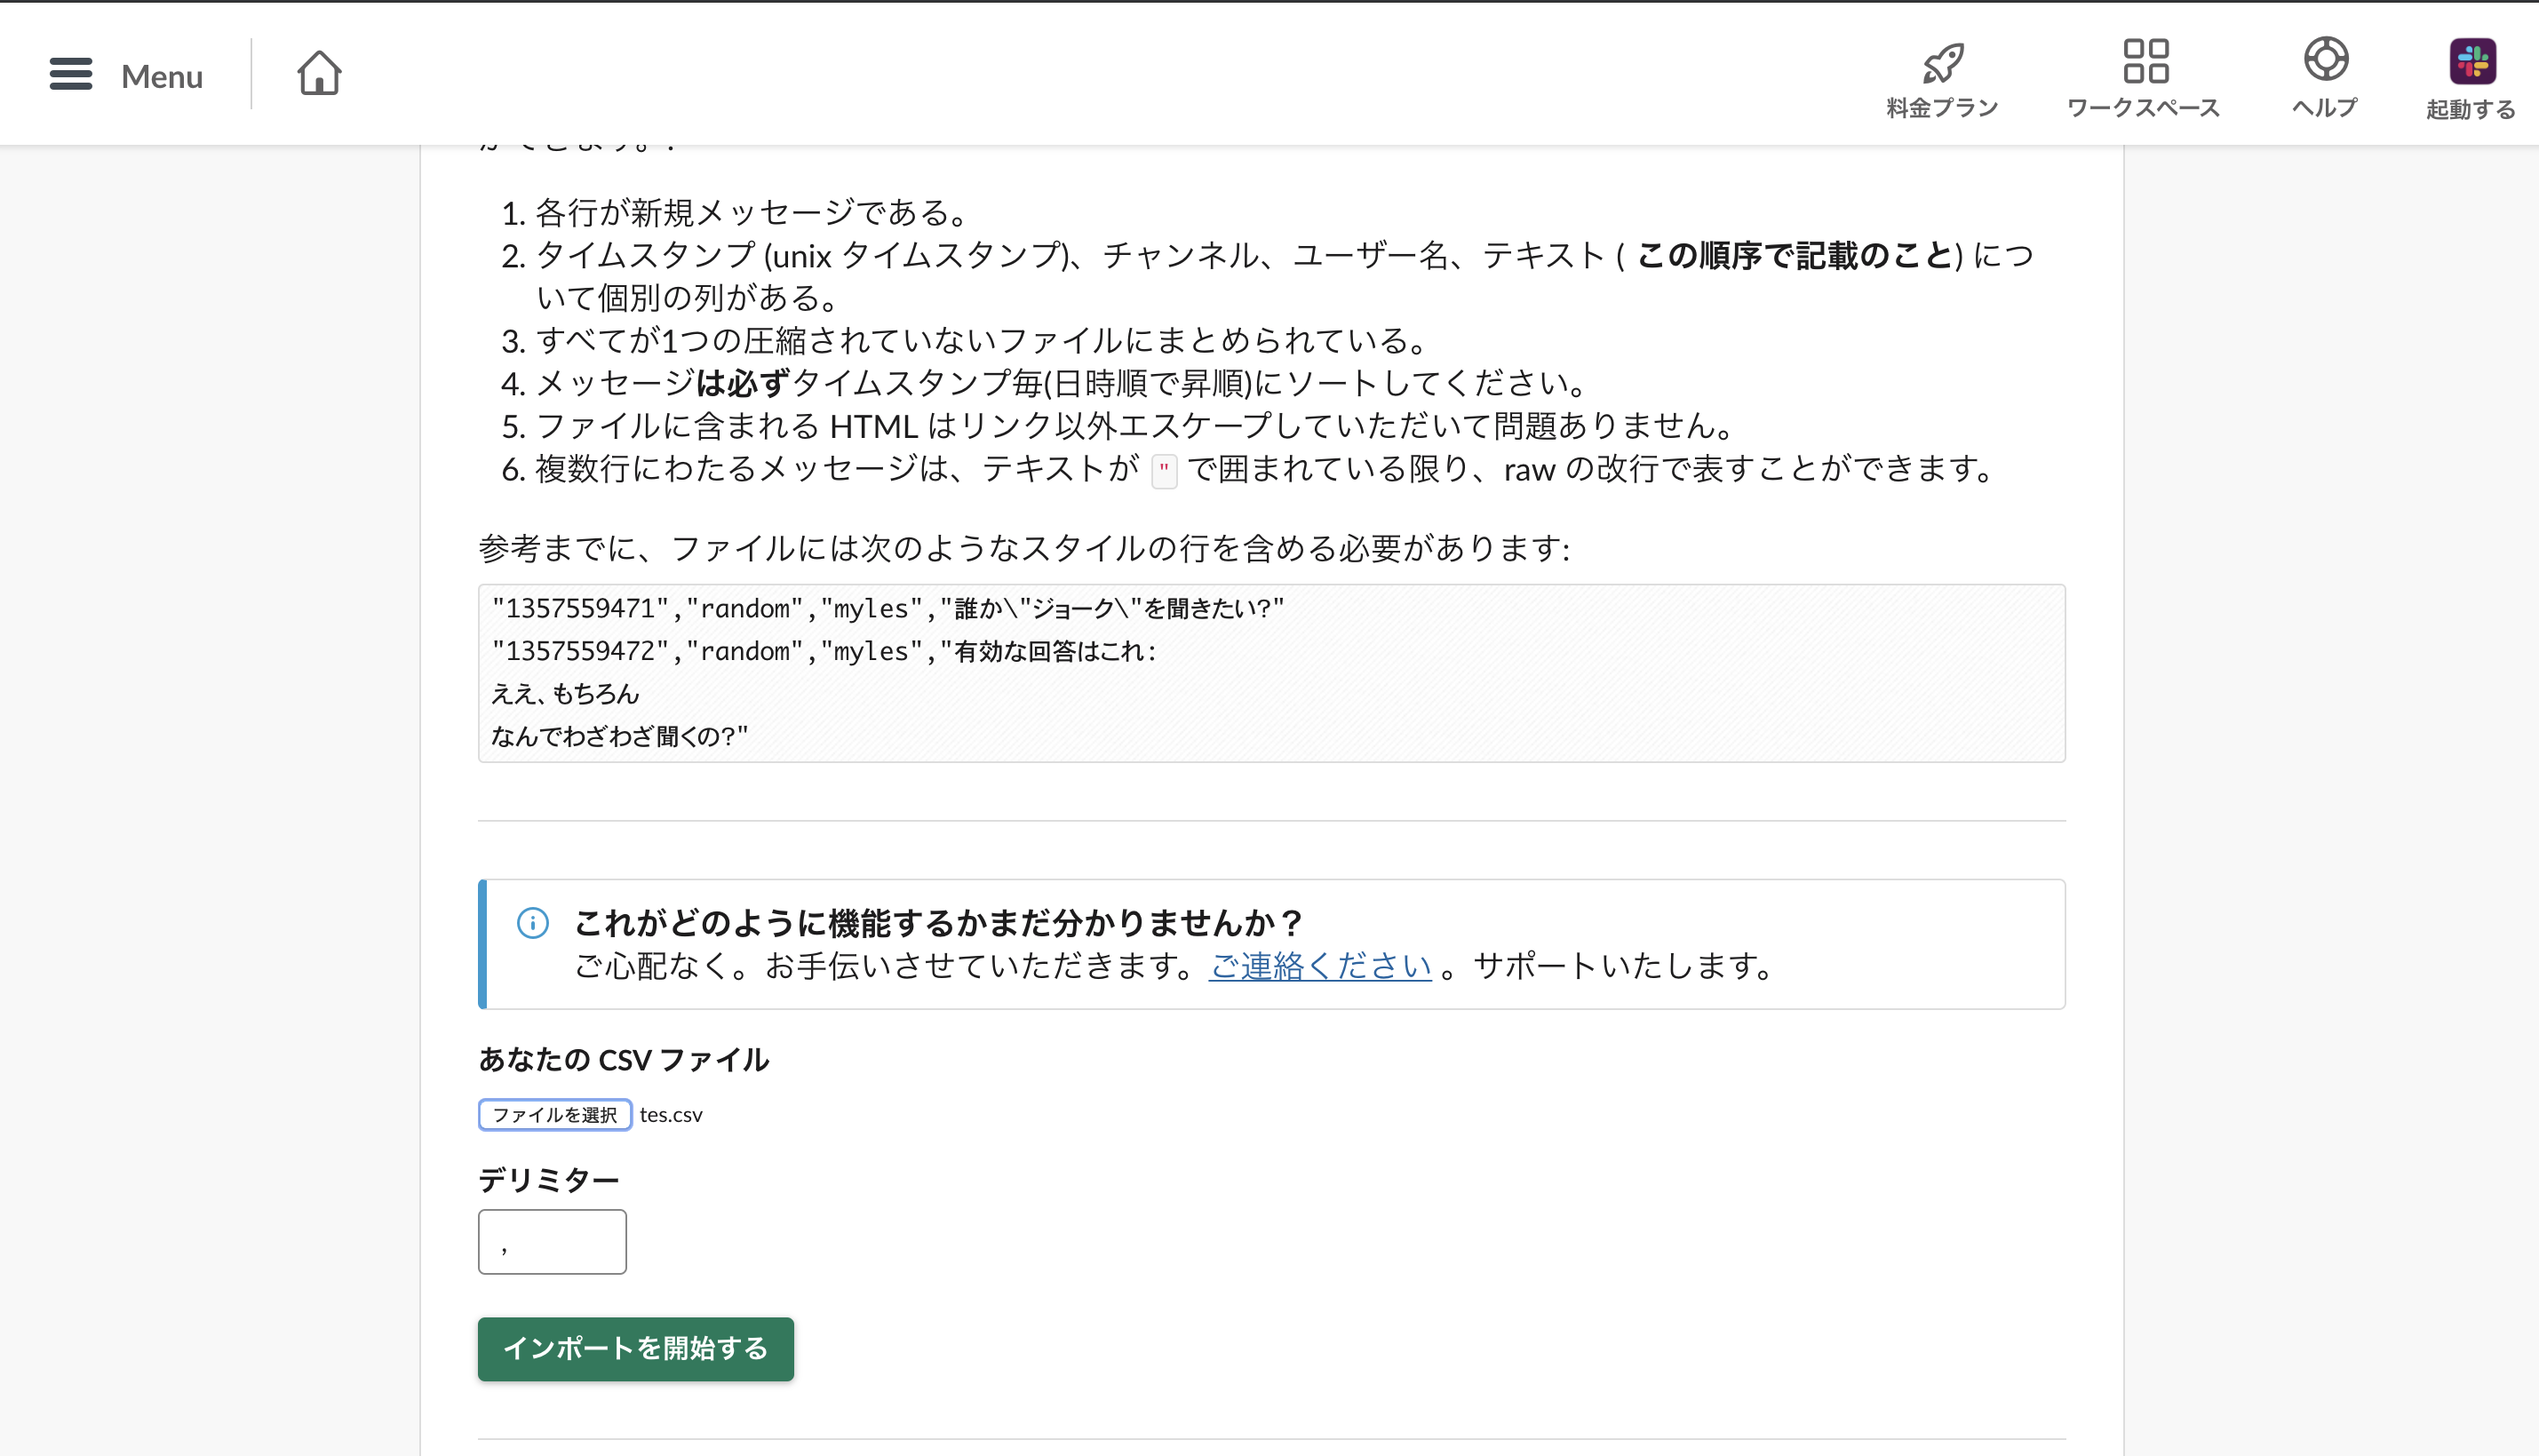Select the ワークスペース navigation item
Viewport: 2539px width, 1456px height.
pyautogui.click(x=2142, y=109)
